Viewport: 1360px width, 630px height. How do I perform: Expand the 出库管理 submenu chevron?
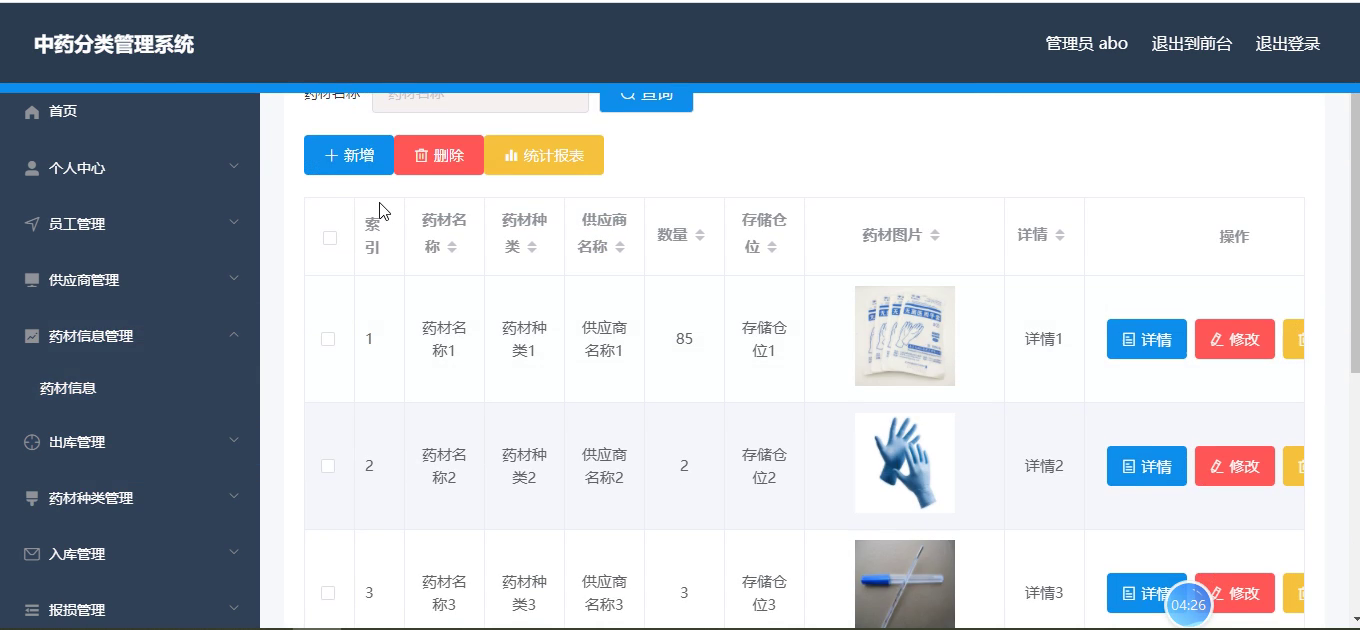(x=234, y=440)
